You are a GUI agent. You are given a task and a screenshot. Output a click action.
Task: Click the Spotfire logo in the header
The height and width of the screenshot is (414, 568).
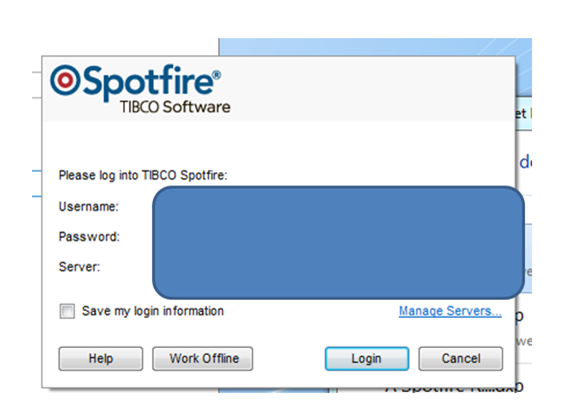(x=135, y=82)
